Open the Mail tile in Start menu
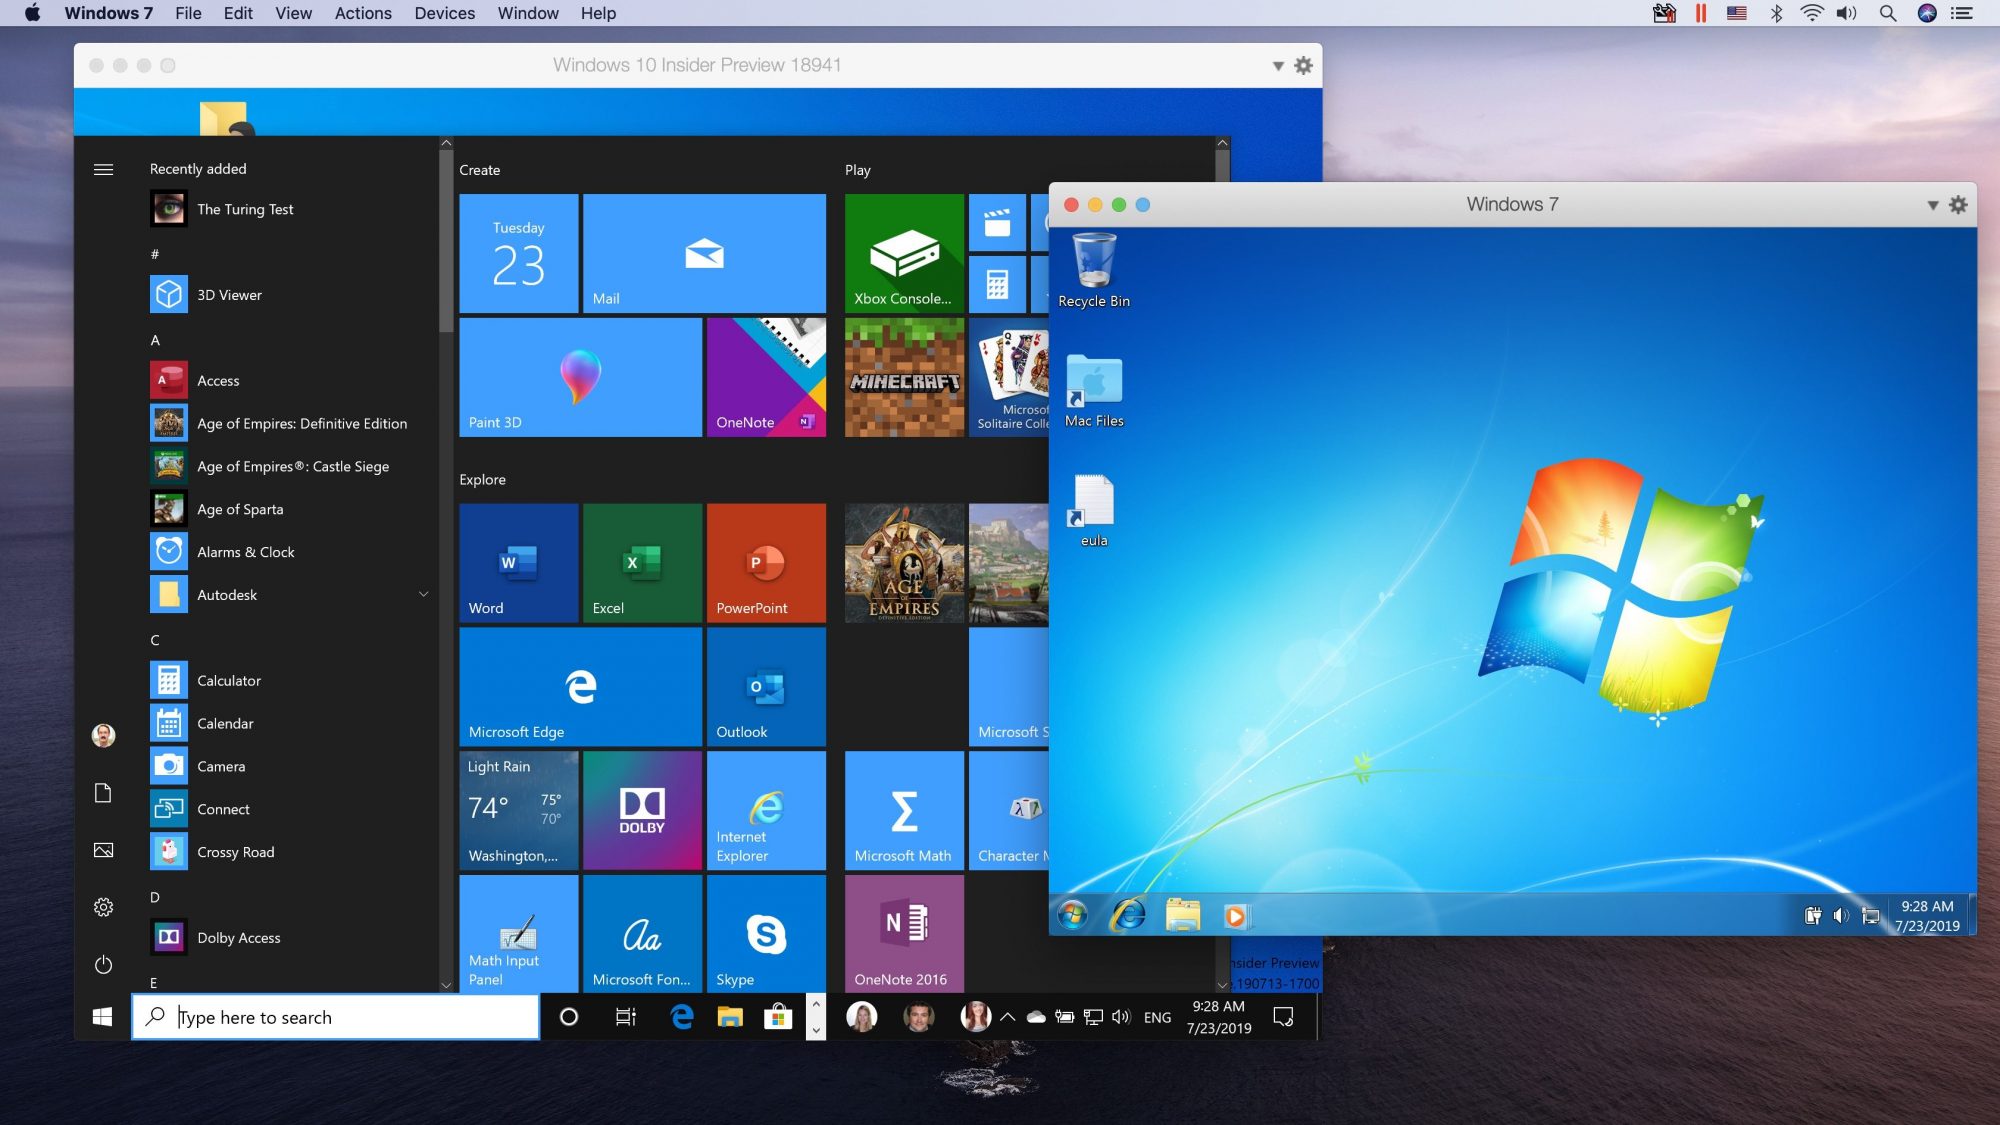 point(704,253)
